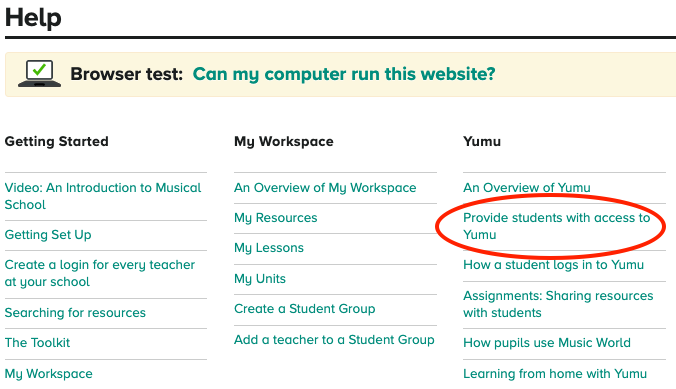Screen dimensions: 676x389
Task: Select The Toolkit help link
Action: click(37, 342)
